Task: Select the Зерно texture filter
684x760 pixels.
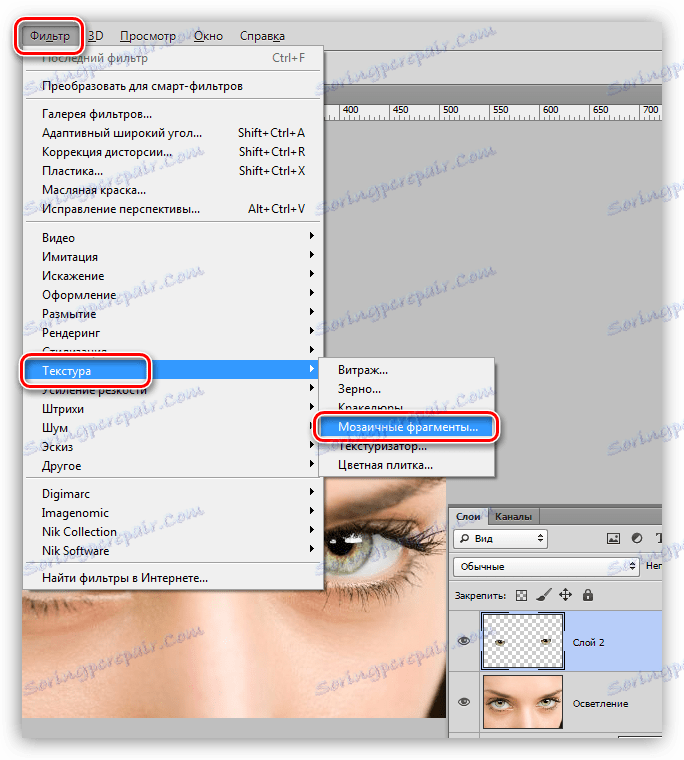Action: [x=406, y=389]
